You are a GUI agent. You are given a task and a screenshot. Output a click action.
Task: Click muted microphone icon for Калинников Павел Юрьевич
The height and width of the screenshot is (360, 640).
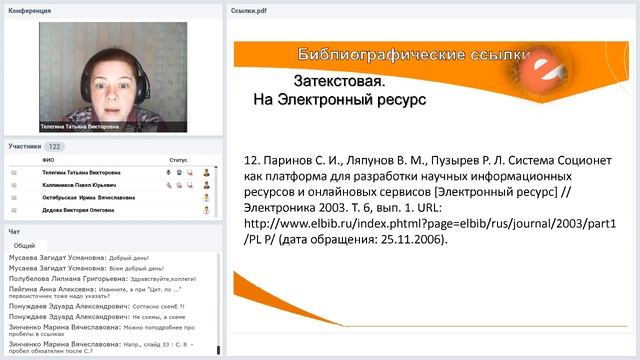169,185
